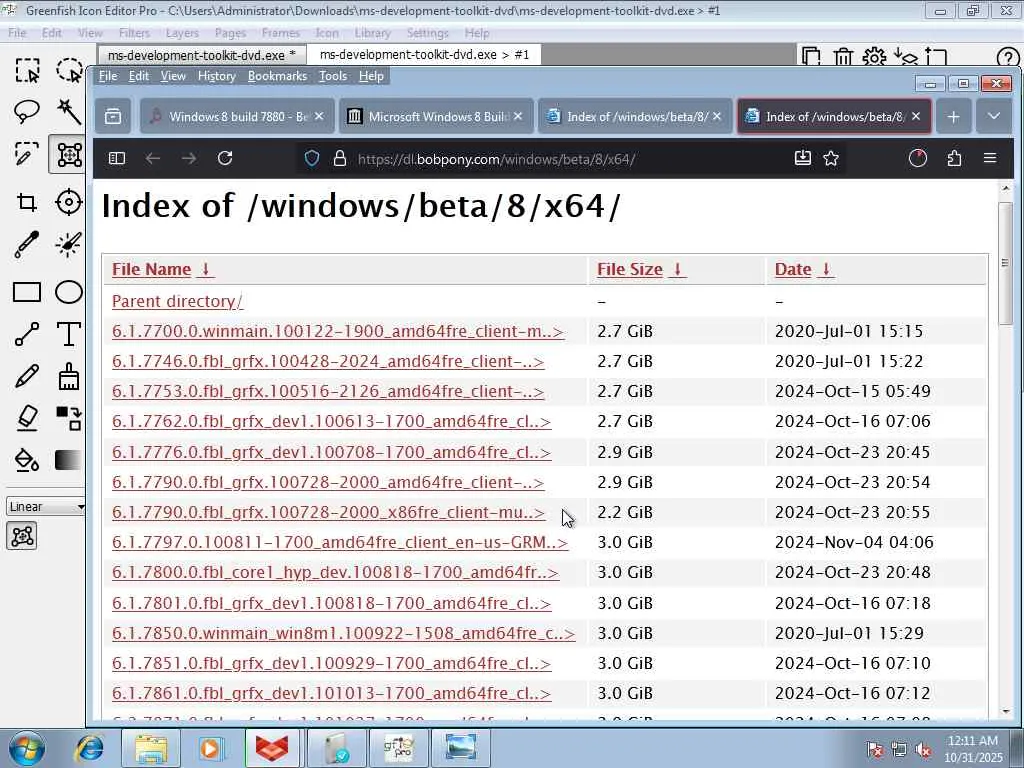
Task: Select the Retouch sparkle brush tool
Action: coord(69,244)
